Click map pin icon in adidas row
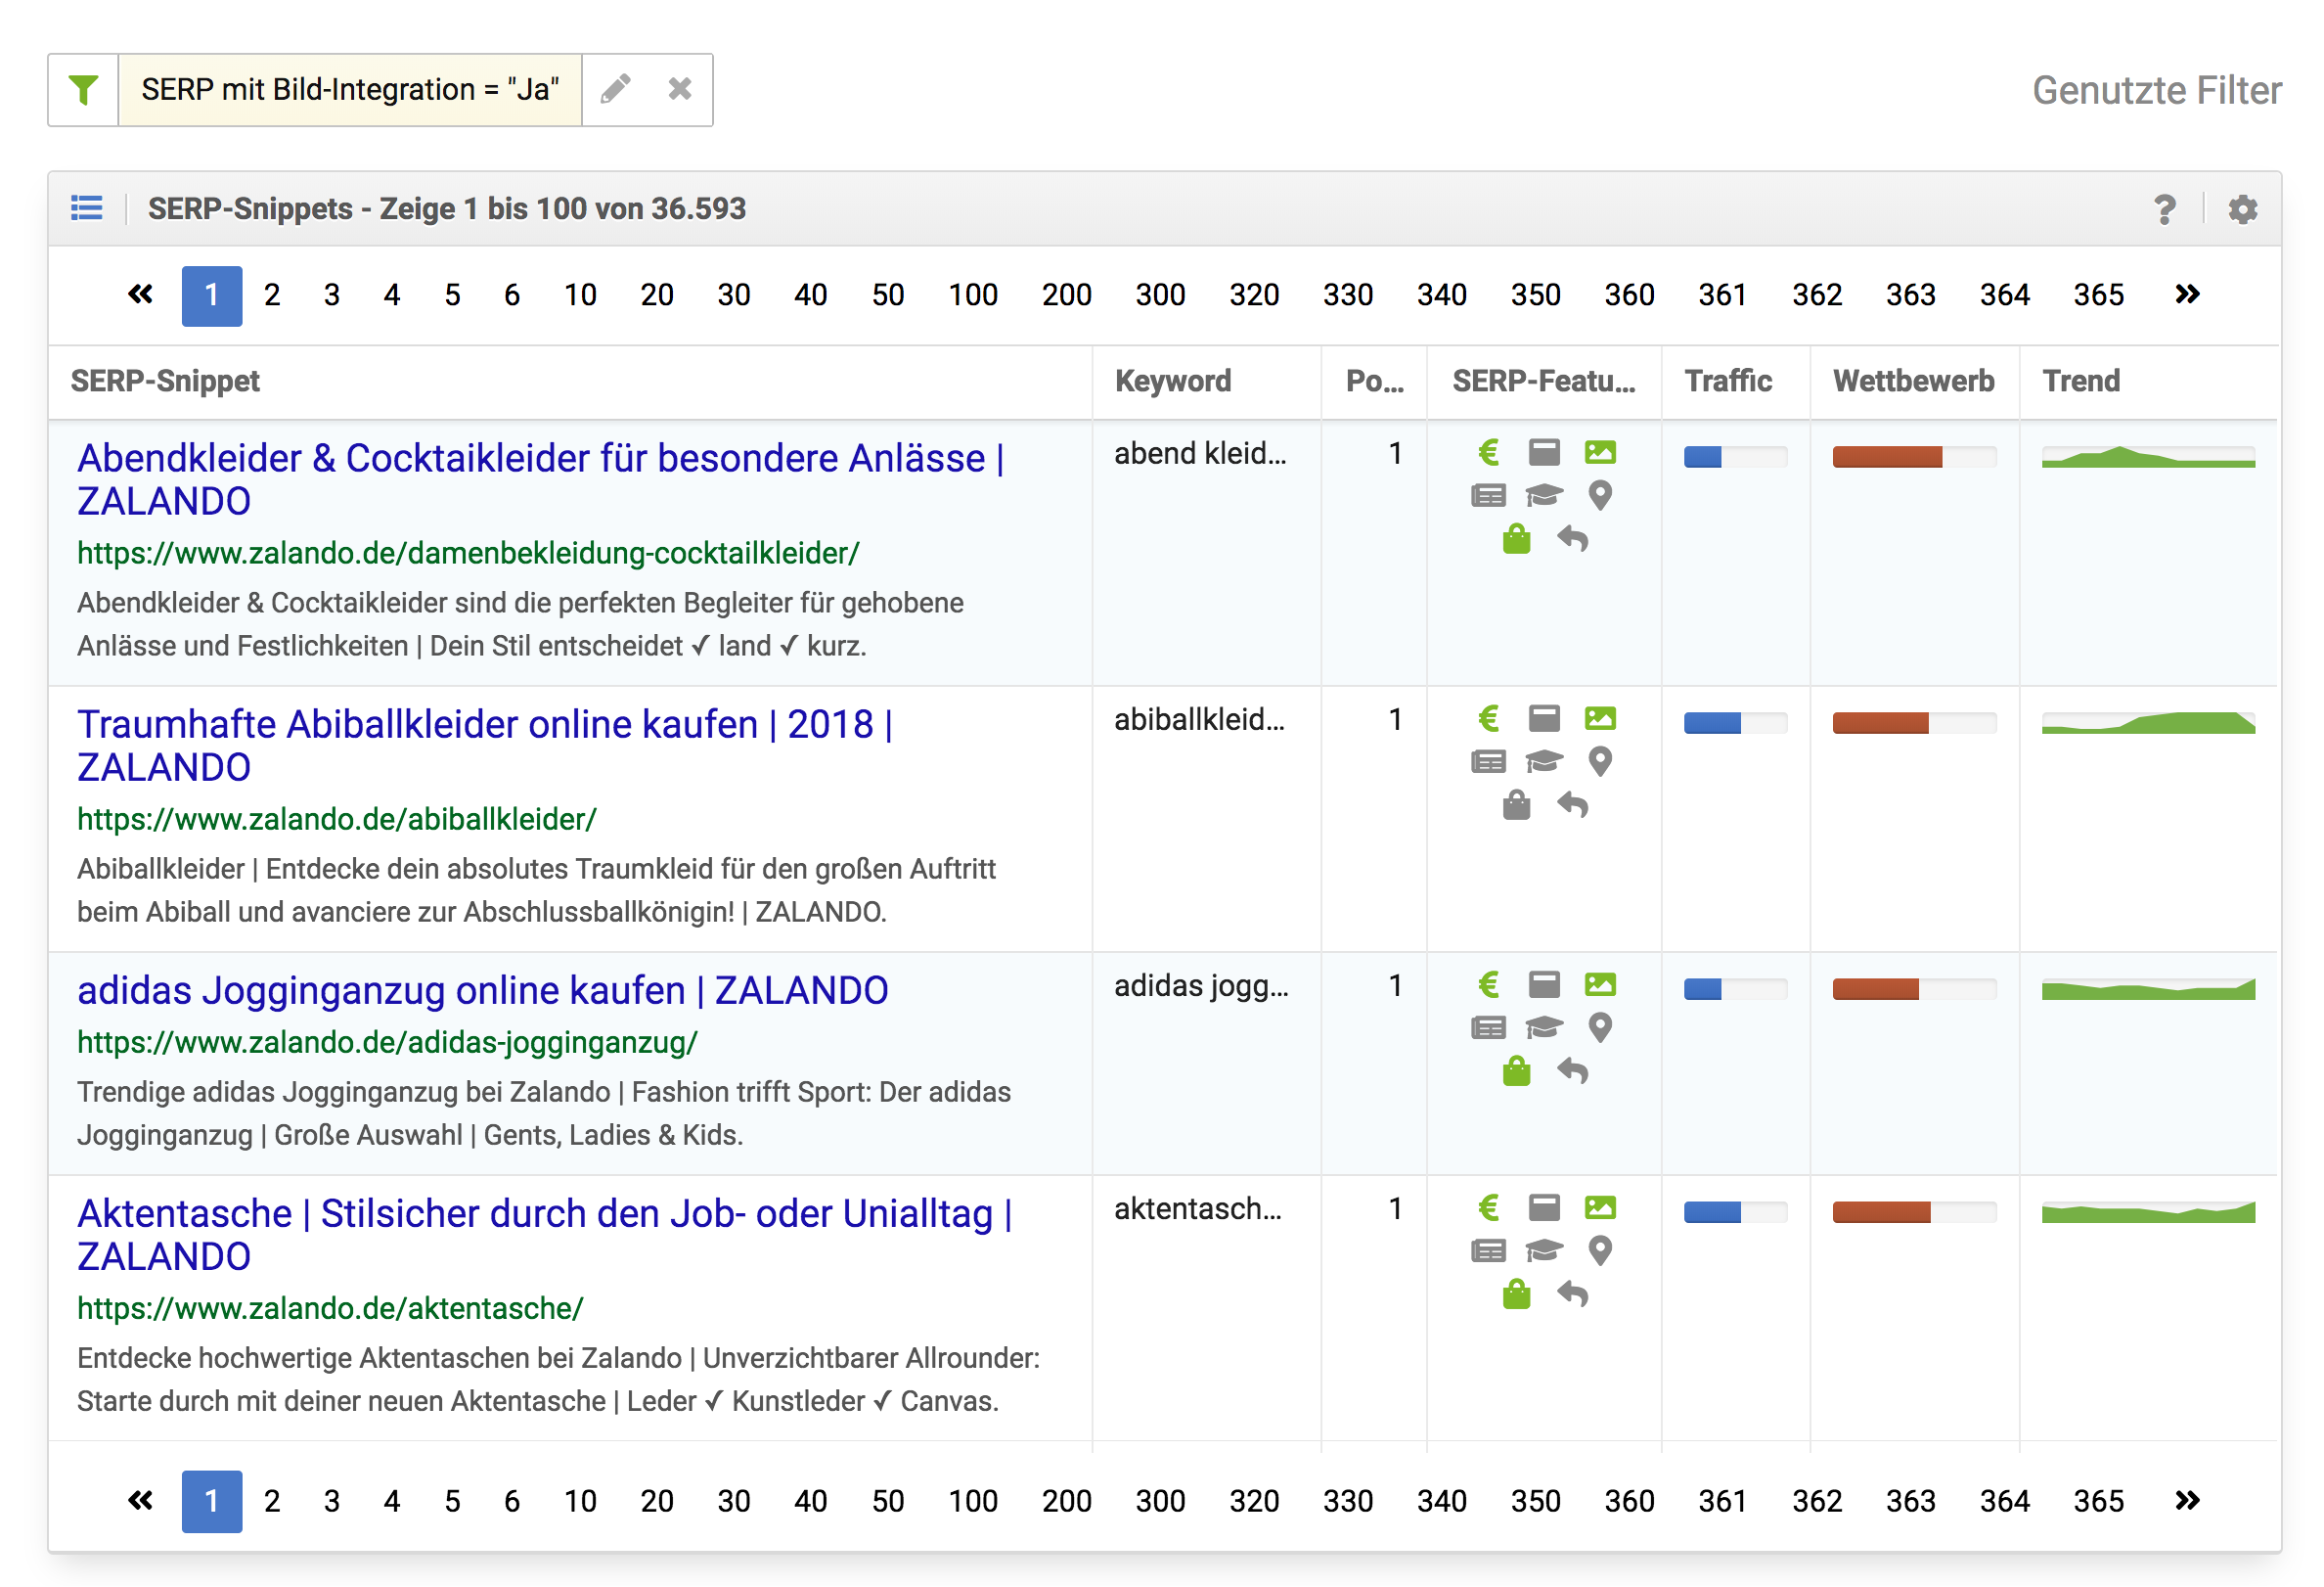Image resolution: width=2324 pixels, height=1587 pixels. [x=1600, y=1028]
